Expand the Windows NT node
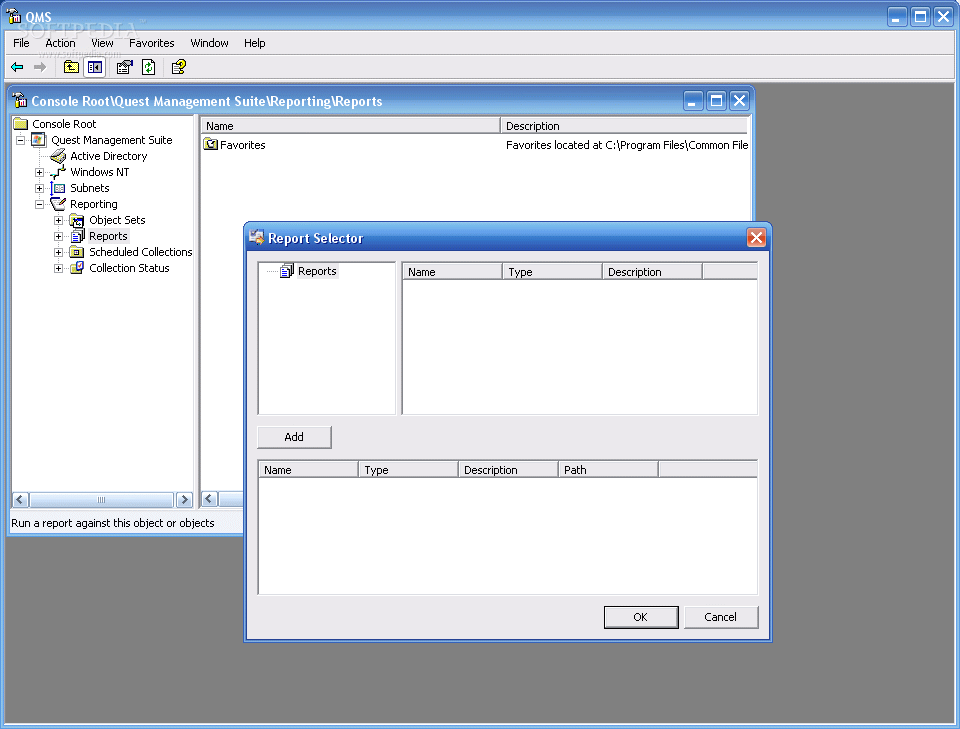Viewport: 960px width, 729px height. click(39, 173)
